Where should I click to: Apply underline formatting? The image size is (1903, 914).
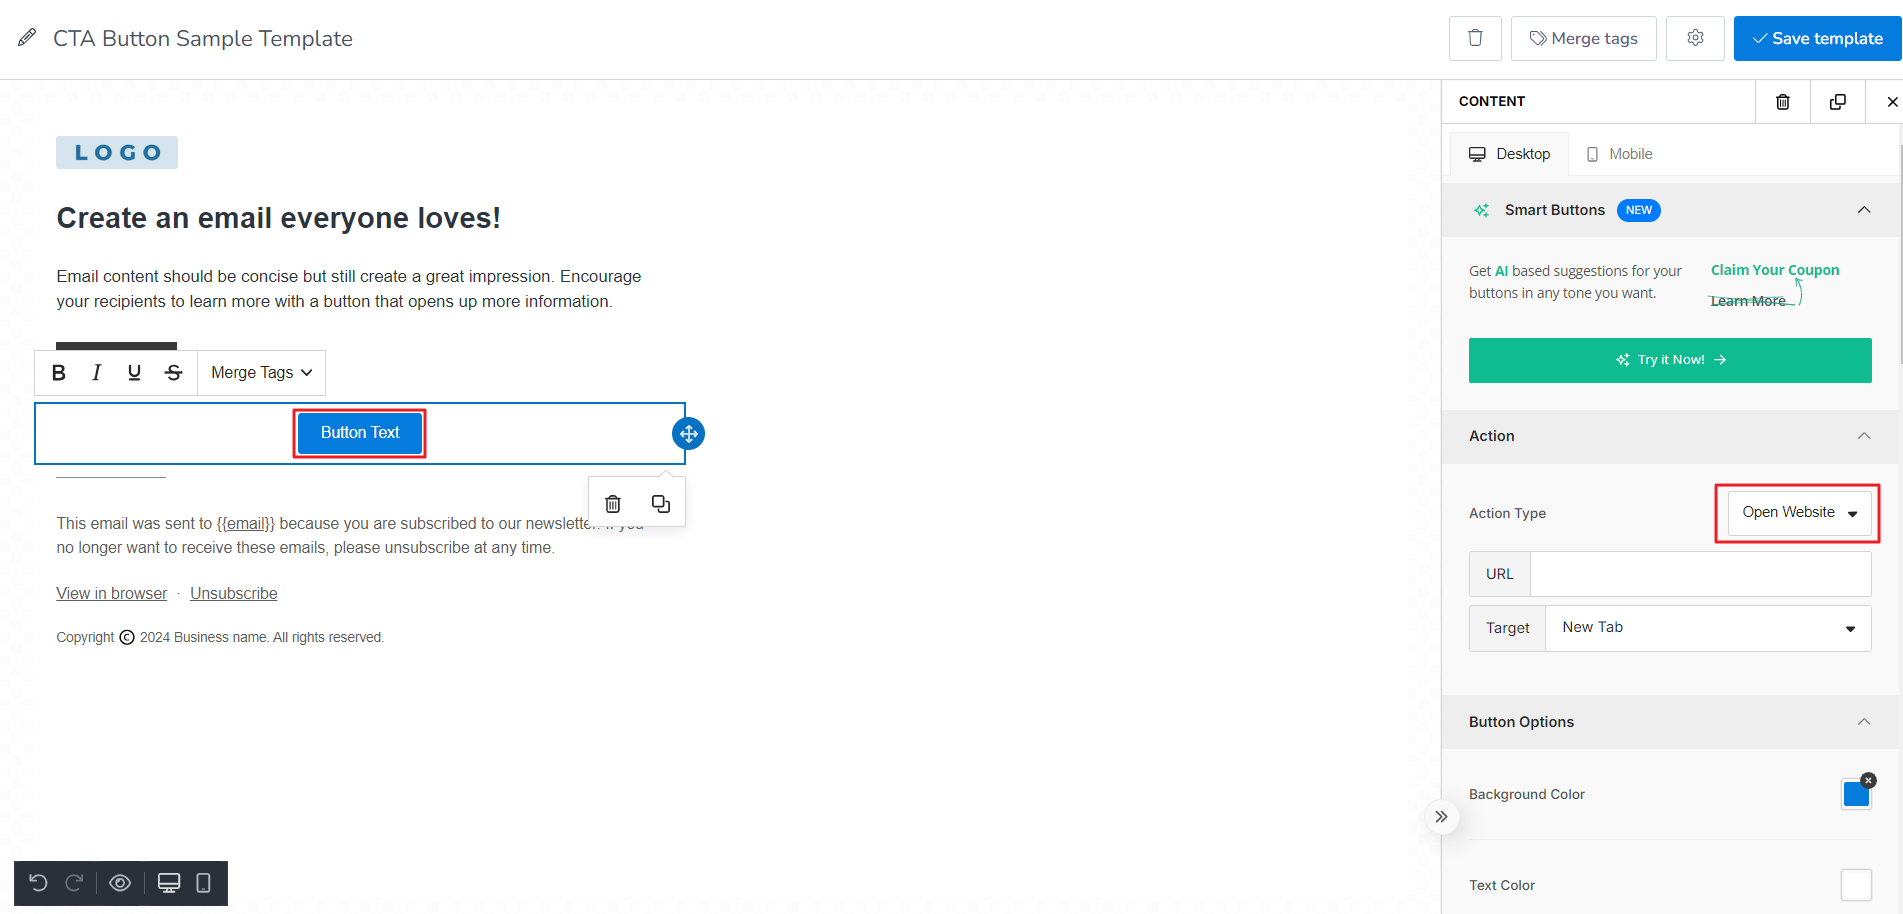(134, 372)
